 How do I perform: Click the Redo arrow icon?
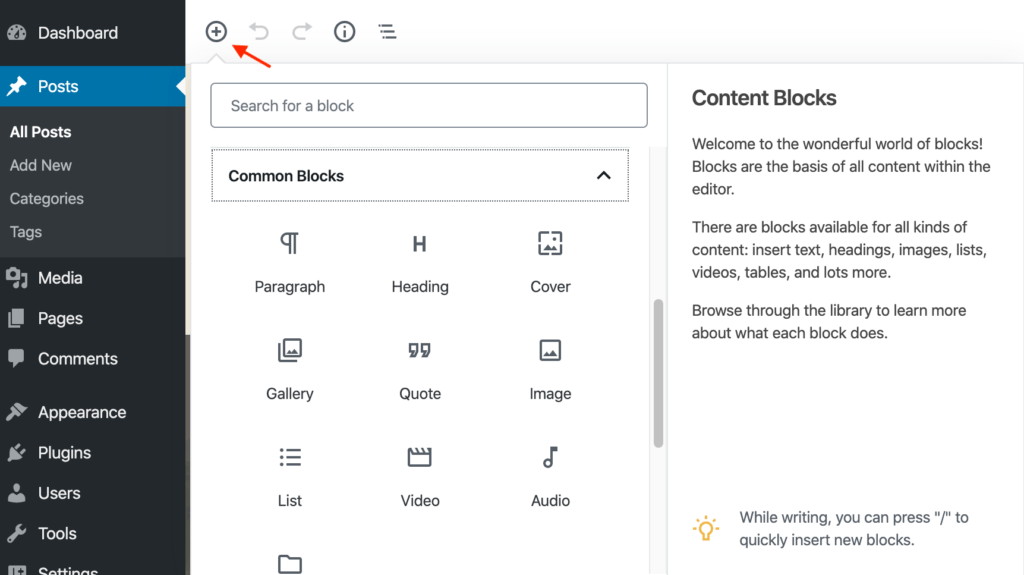(x=302, y=31)
